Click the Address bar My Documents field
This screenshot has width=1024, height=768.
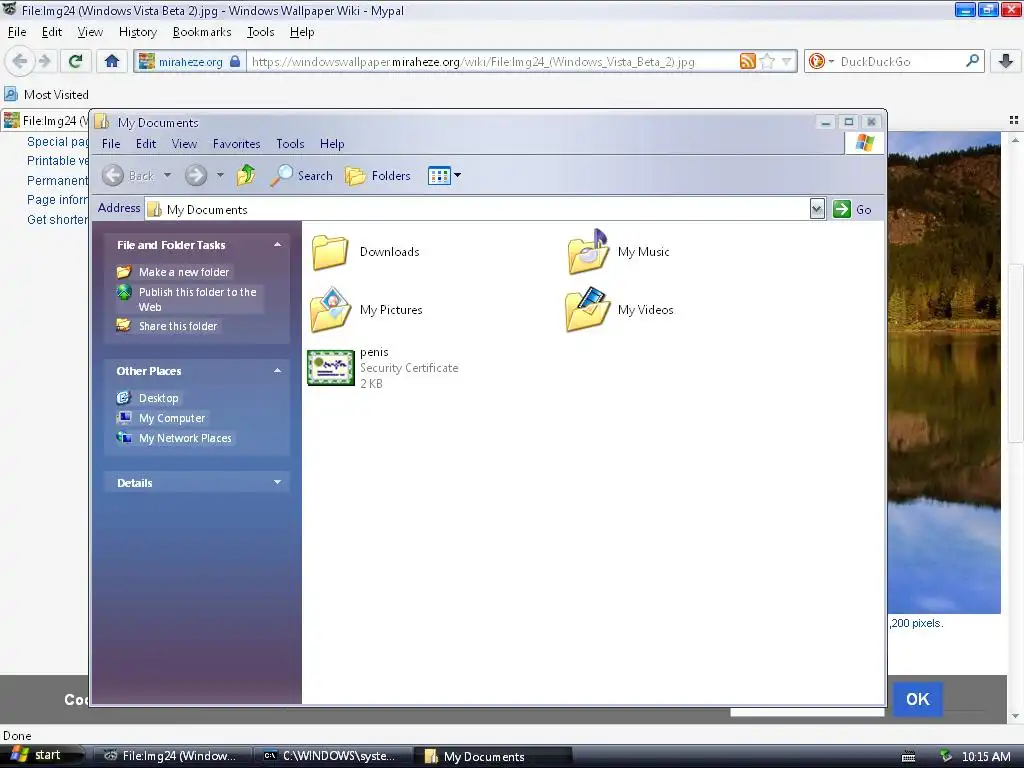[x=477, y=209]
